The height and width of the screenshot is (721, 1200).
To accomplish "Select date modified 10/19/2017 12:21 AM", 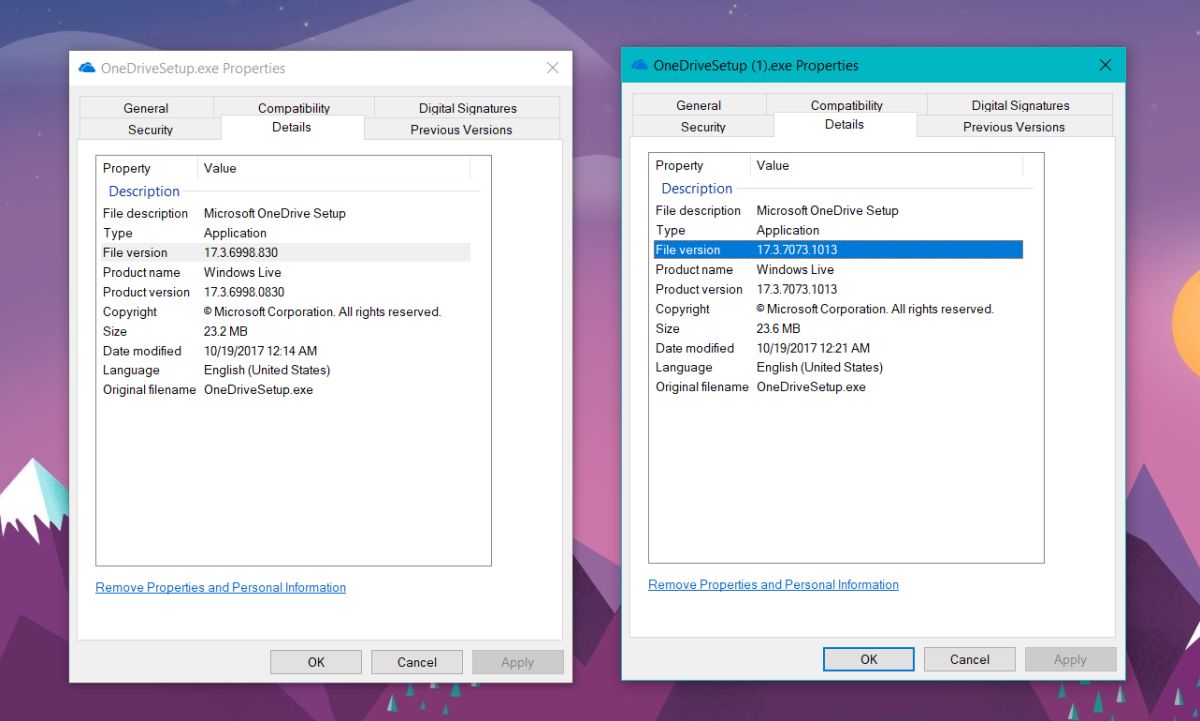I will click(x=814, y=348).
